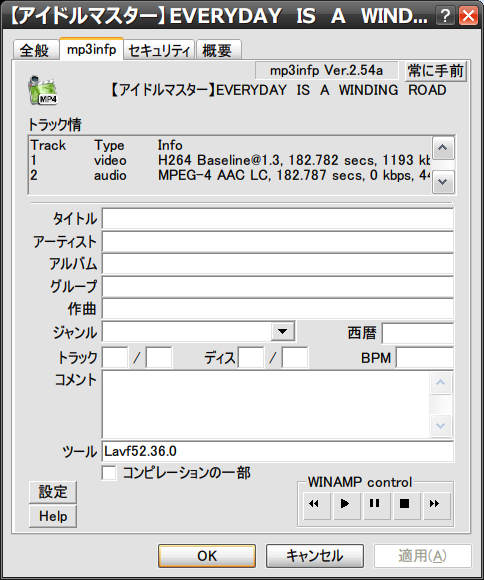
Task: Click the MP4 file type icon
Action: [43, 90]
